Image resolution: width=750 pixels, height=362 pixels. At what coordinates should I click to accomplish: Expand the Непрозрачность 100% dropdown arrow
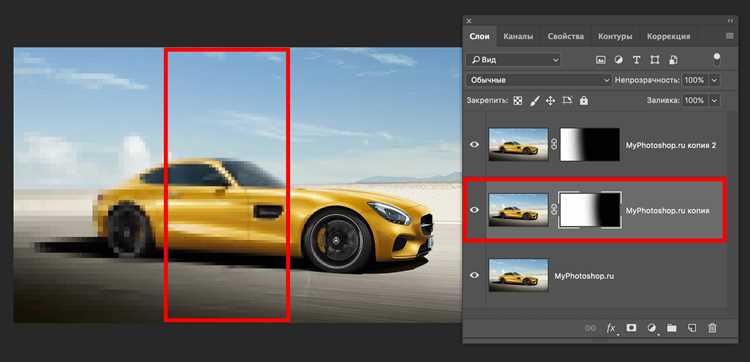[x=715, y=80]
